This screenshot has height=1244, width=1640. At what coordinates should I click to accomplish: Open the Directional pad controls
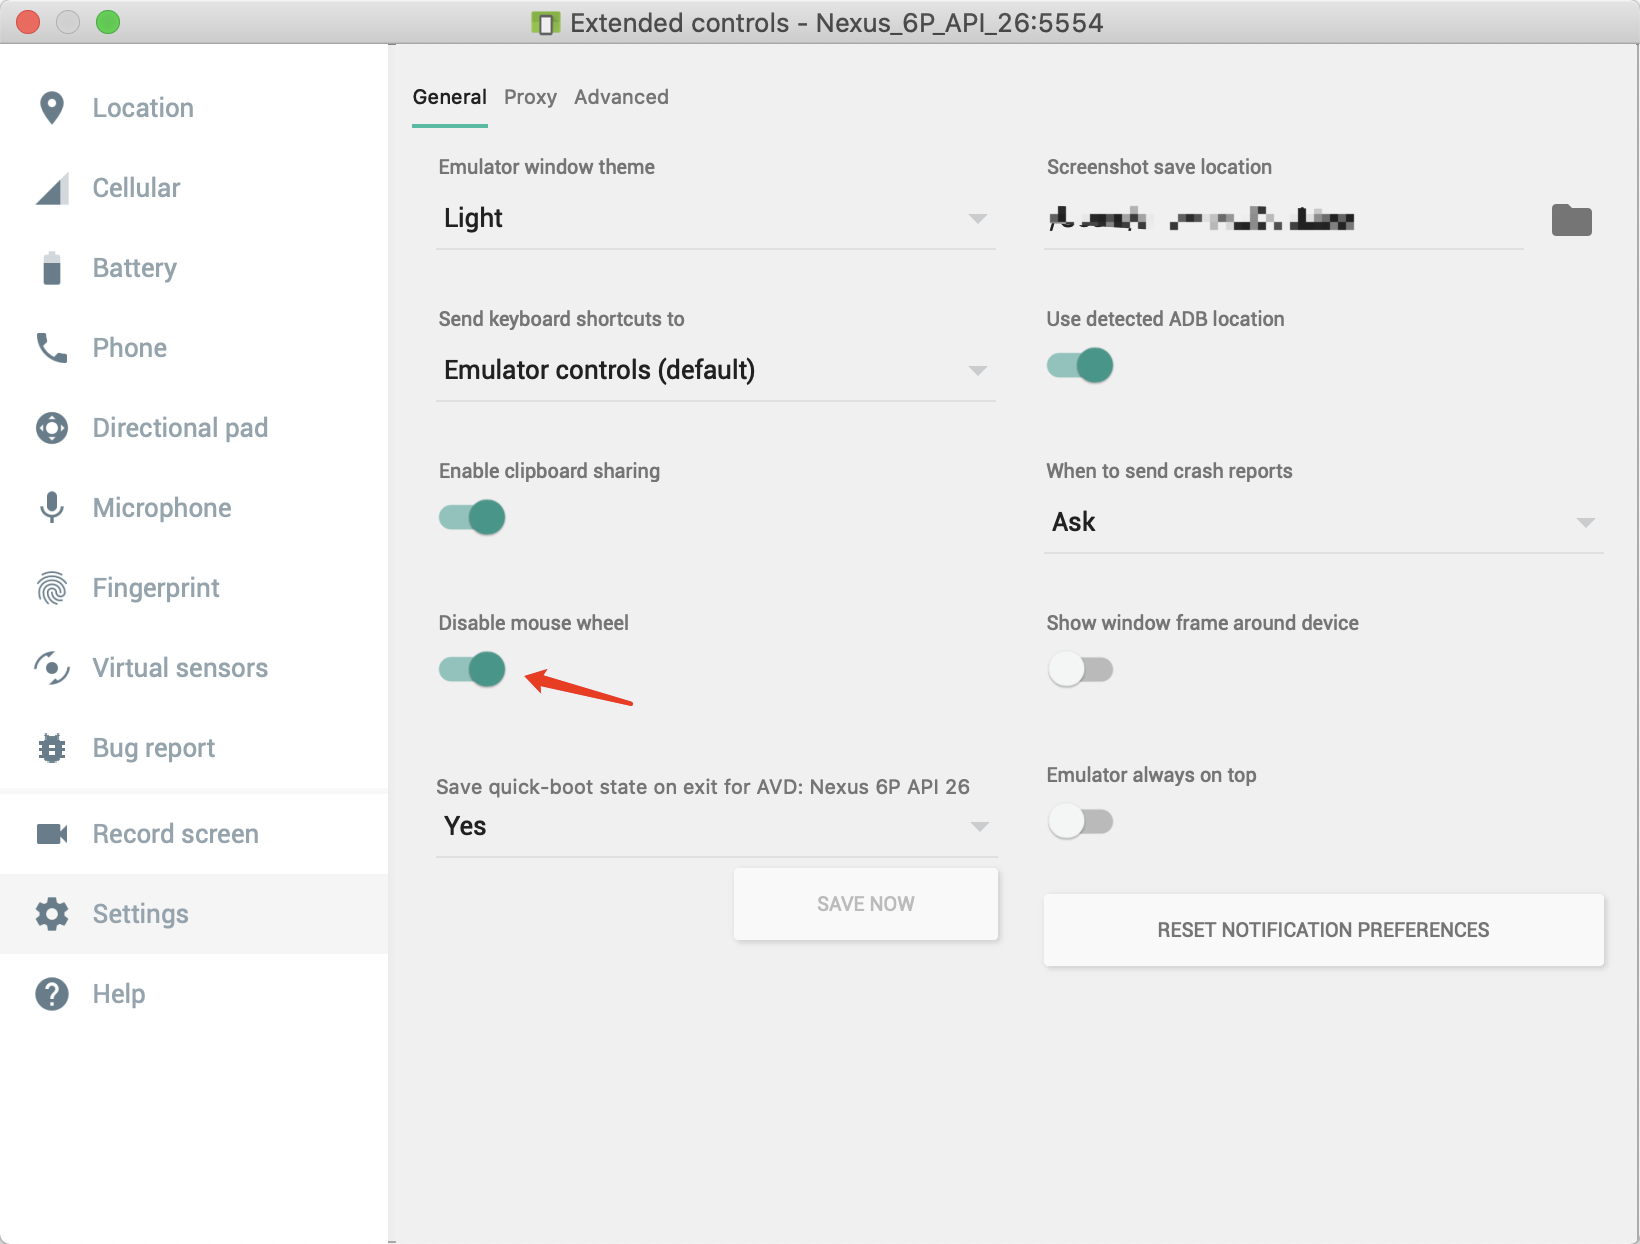51,427
